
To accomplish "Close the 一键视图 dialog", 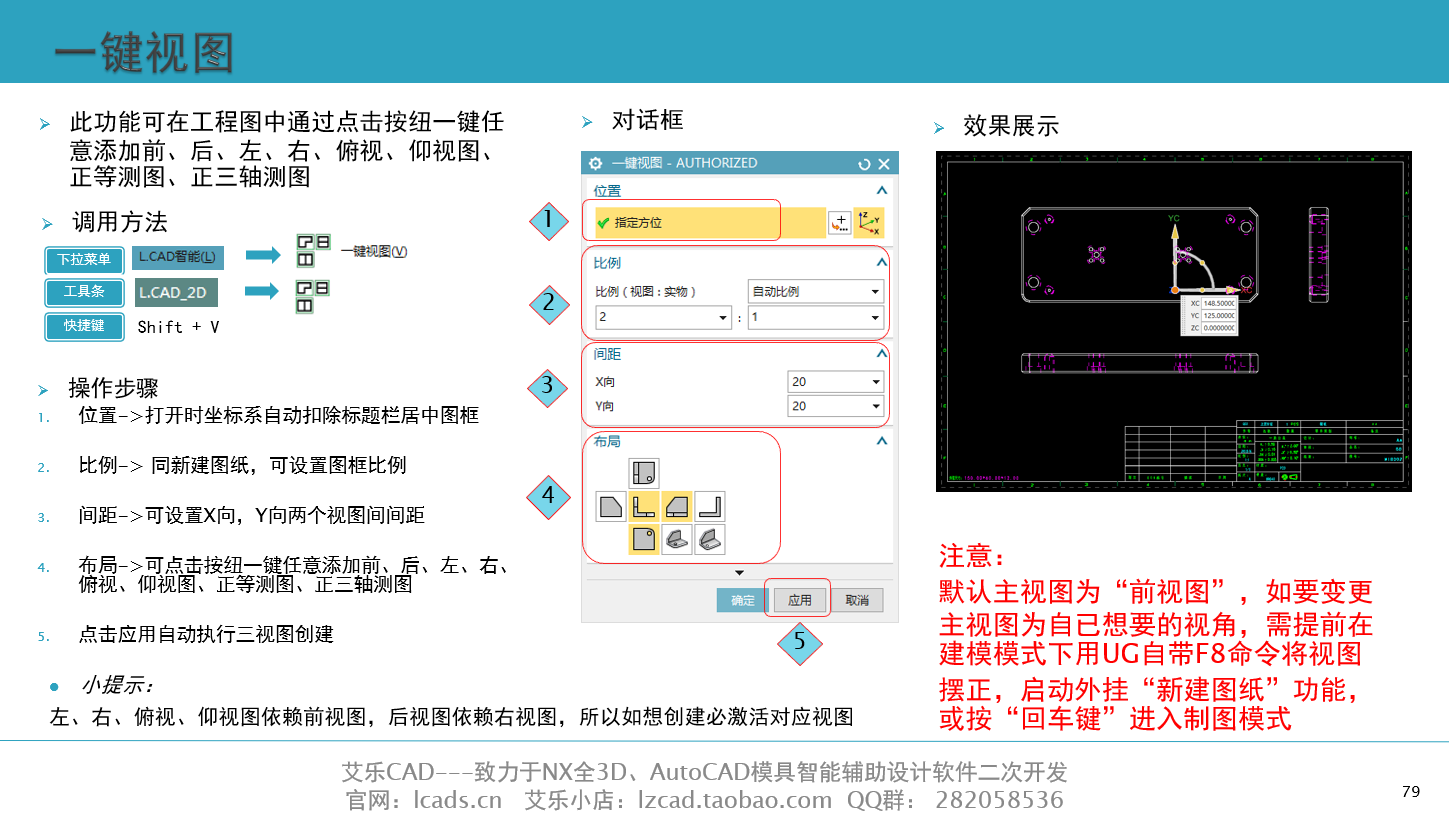I will point(884,163).
